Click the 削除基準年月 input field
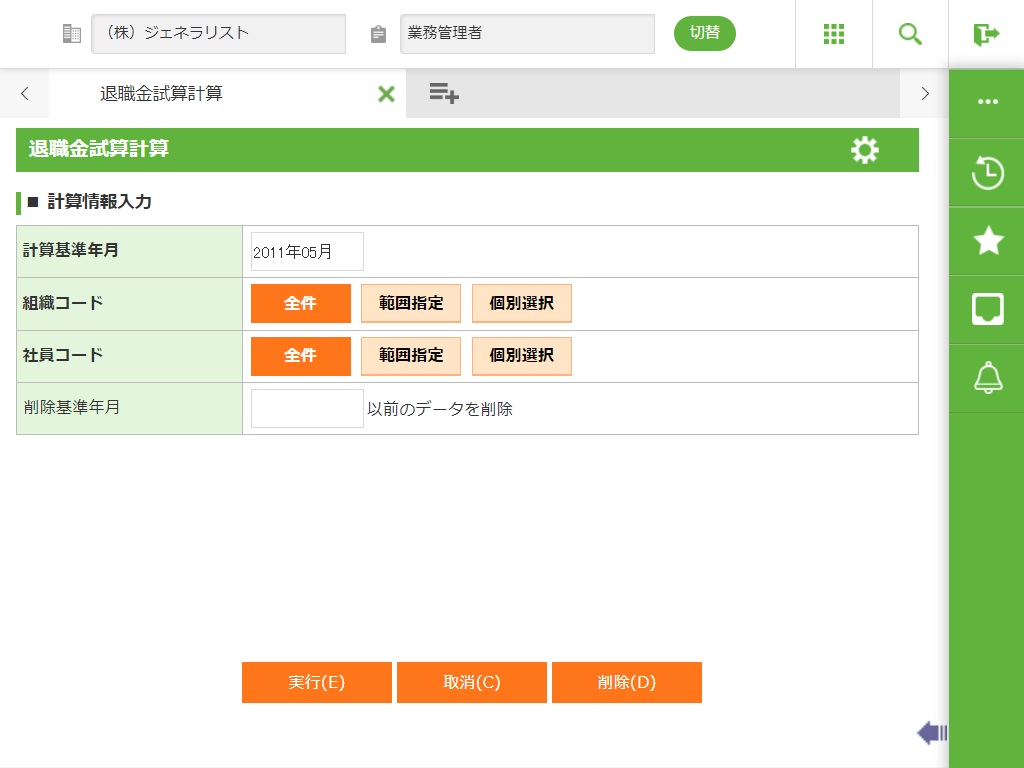The height and width of the screenshot is (768, 1024). 307,408
